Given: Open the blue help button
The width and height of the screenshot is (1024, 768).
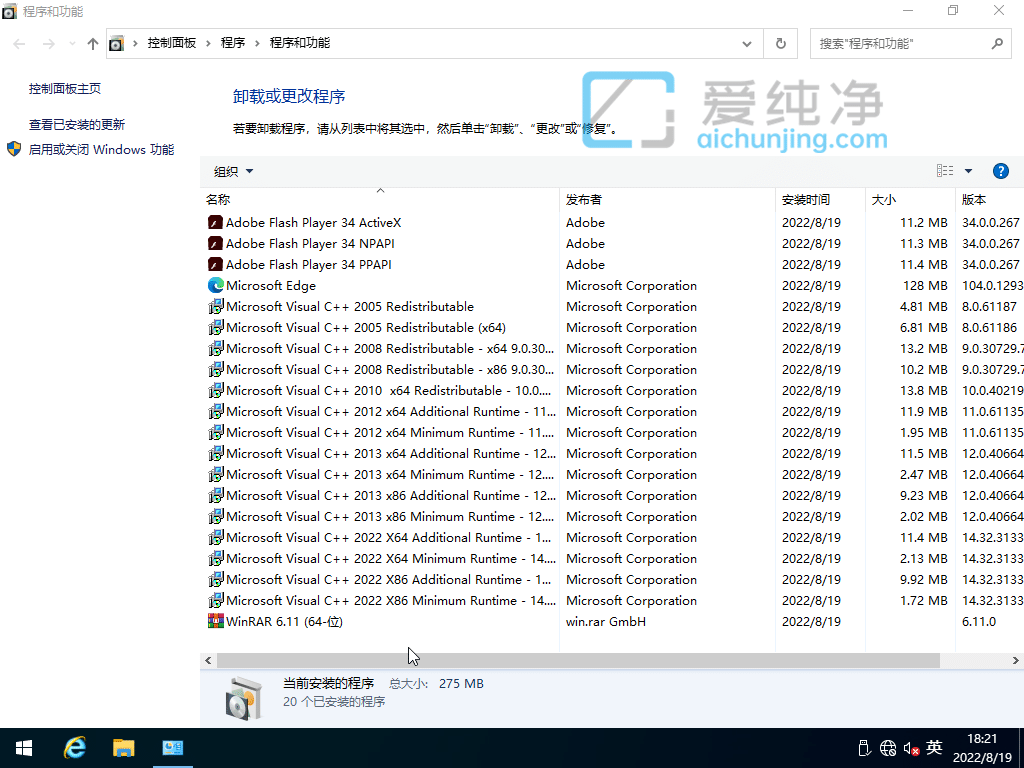Looking at the screenshot, I should pyautogui.click(x=1000, y=171).
